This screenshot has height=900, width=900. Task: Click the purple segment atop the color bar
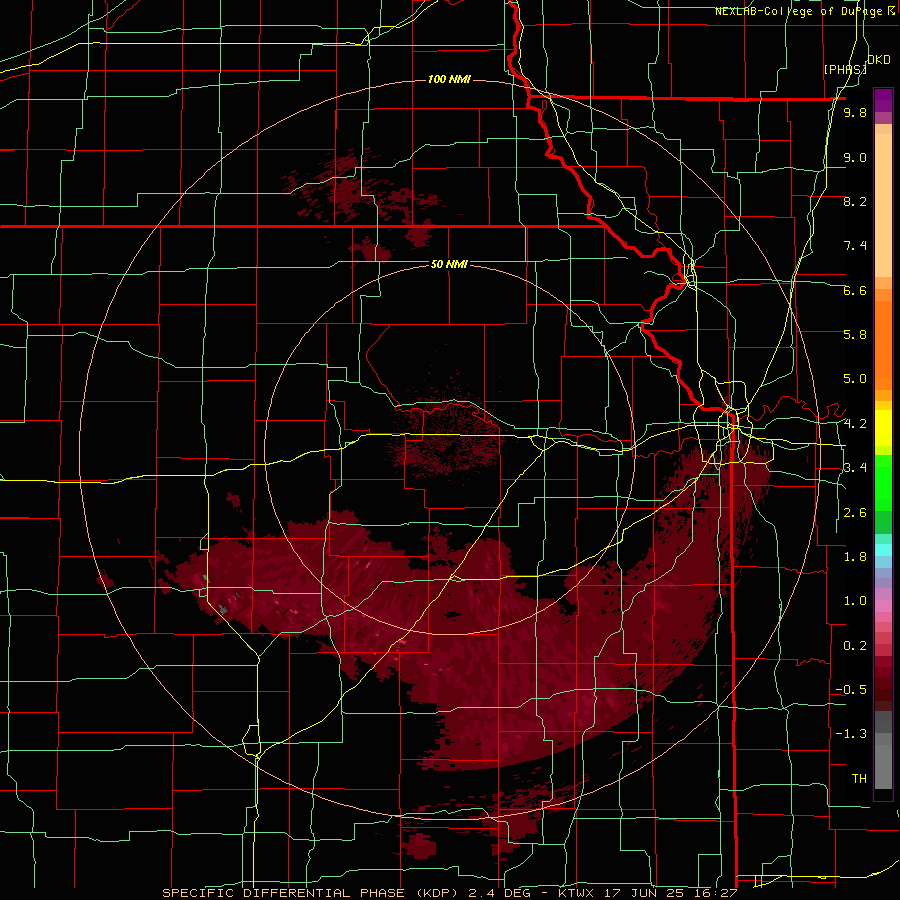pos(883,100)
